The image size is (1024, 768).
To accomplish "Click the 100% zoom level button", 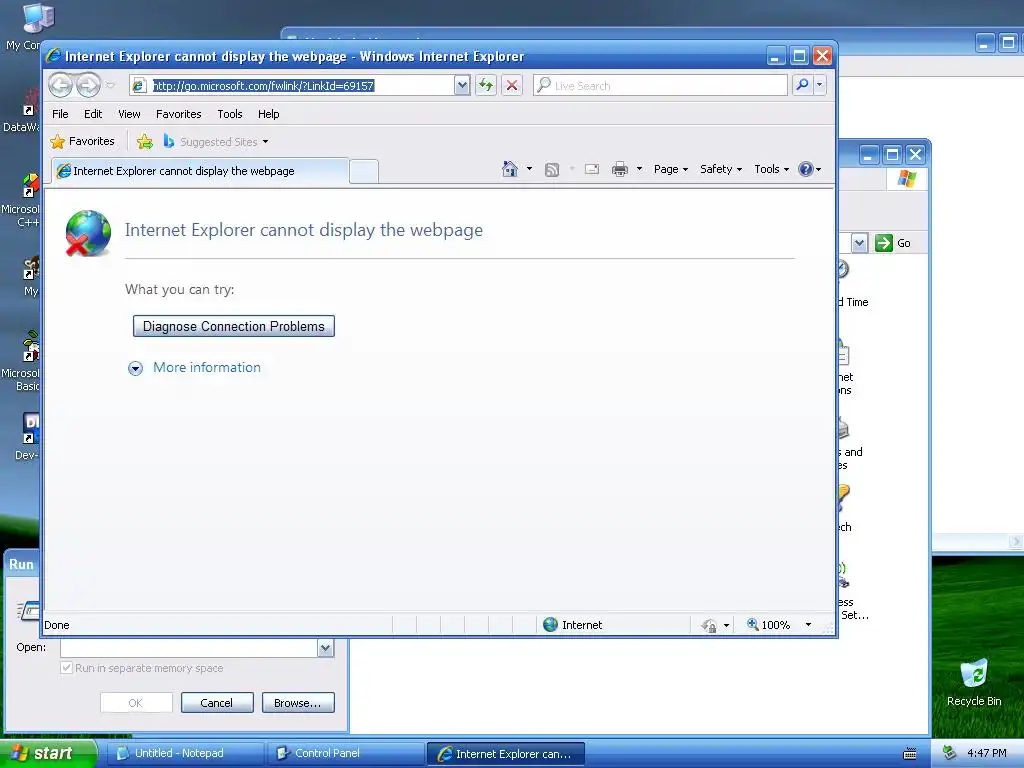I will pyautogui.click(x=769, y=625).
